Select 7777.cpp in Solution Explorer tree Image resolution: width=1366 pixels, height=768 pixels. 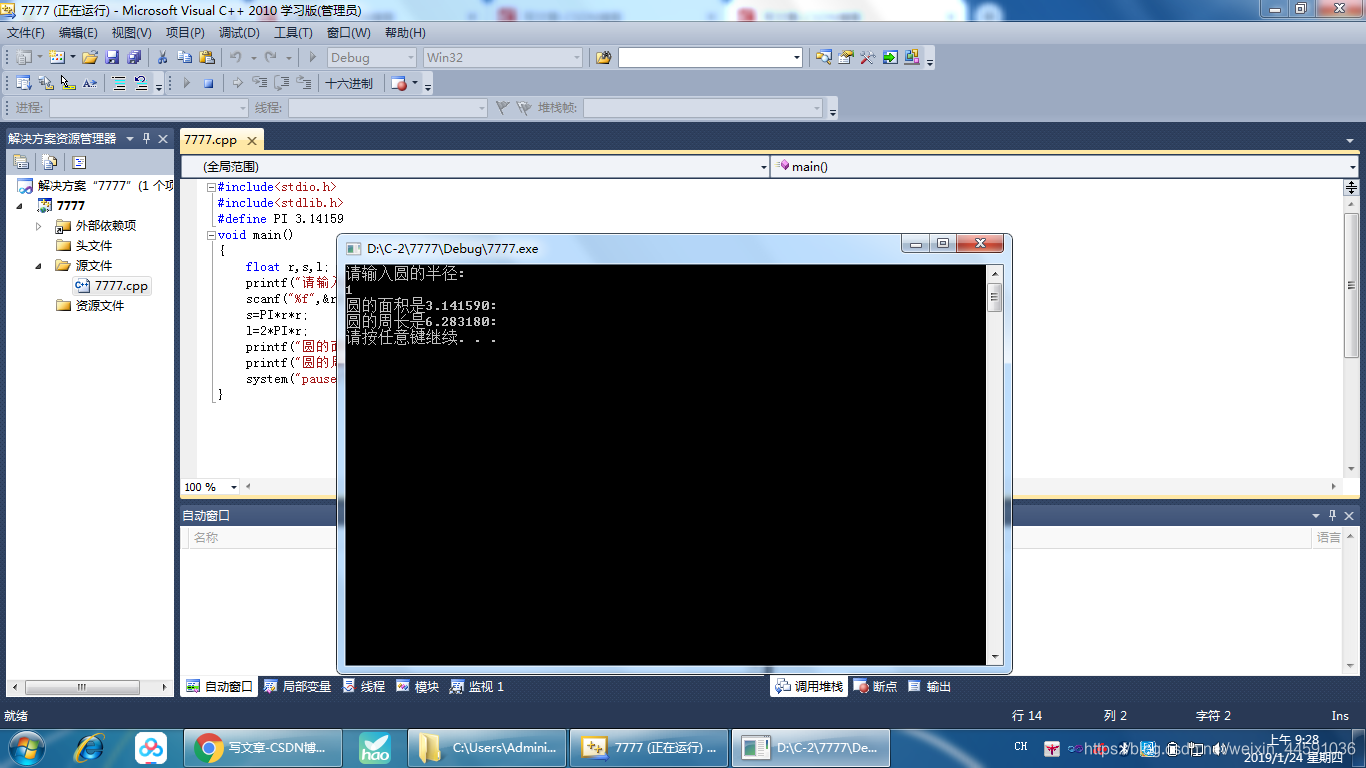[112, 286]
